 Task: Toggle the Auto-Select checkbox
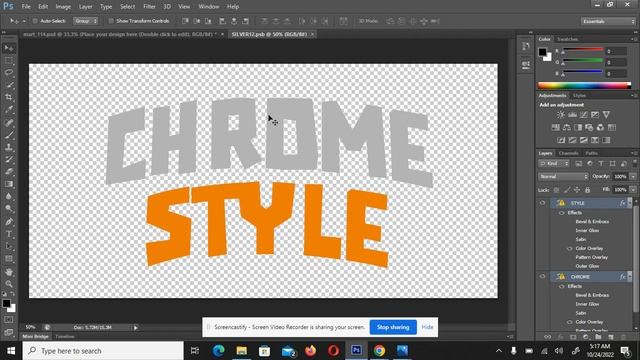35,21
